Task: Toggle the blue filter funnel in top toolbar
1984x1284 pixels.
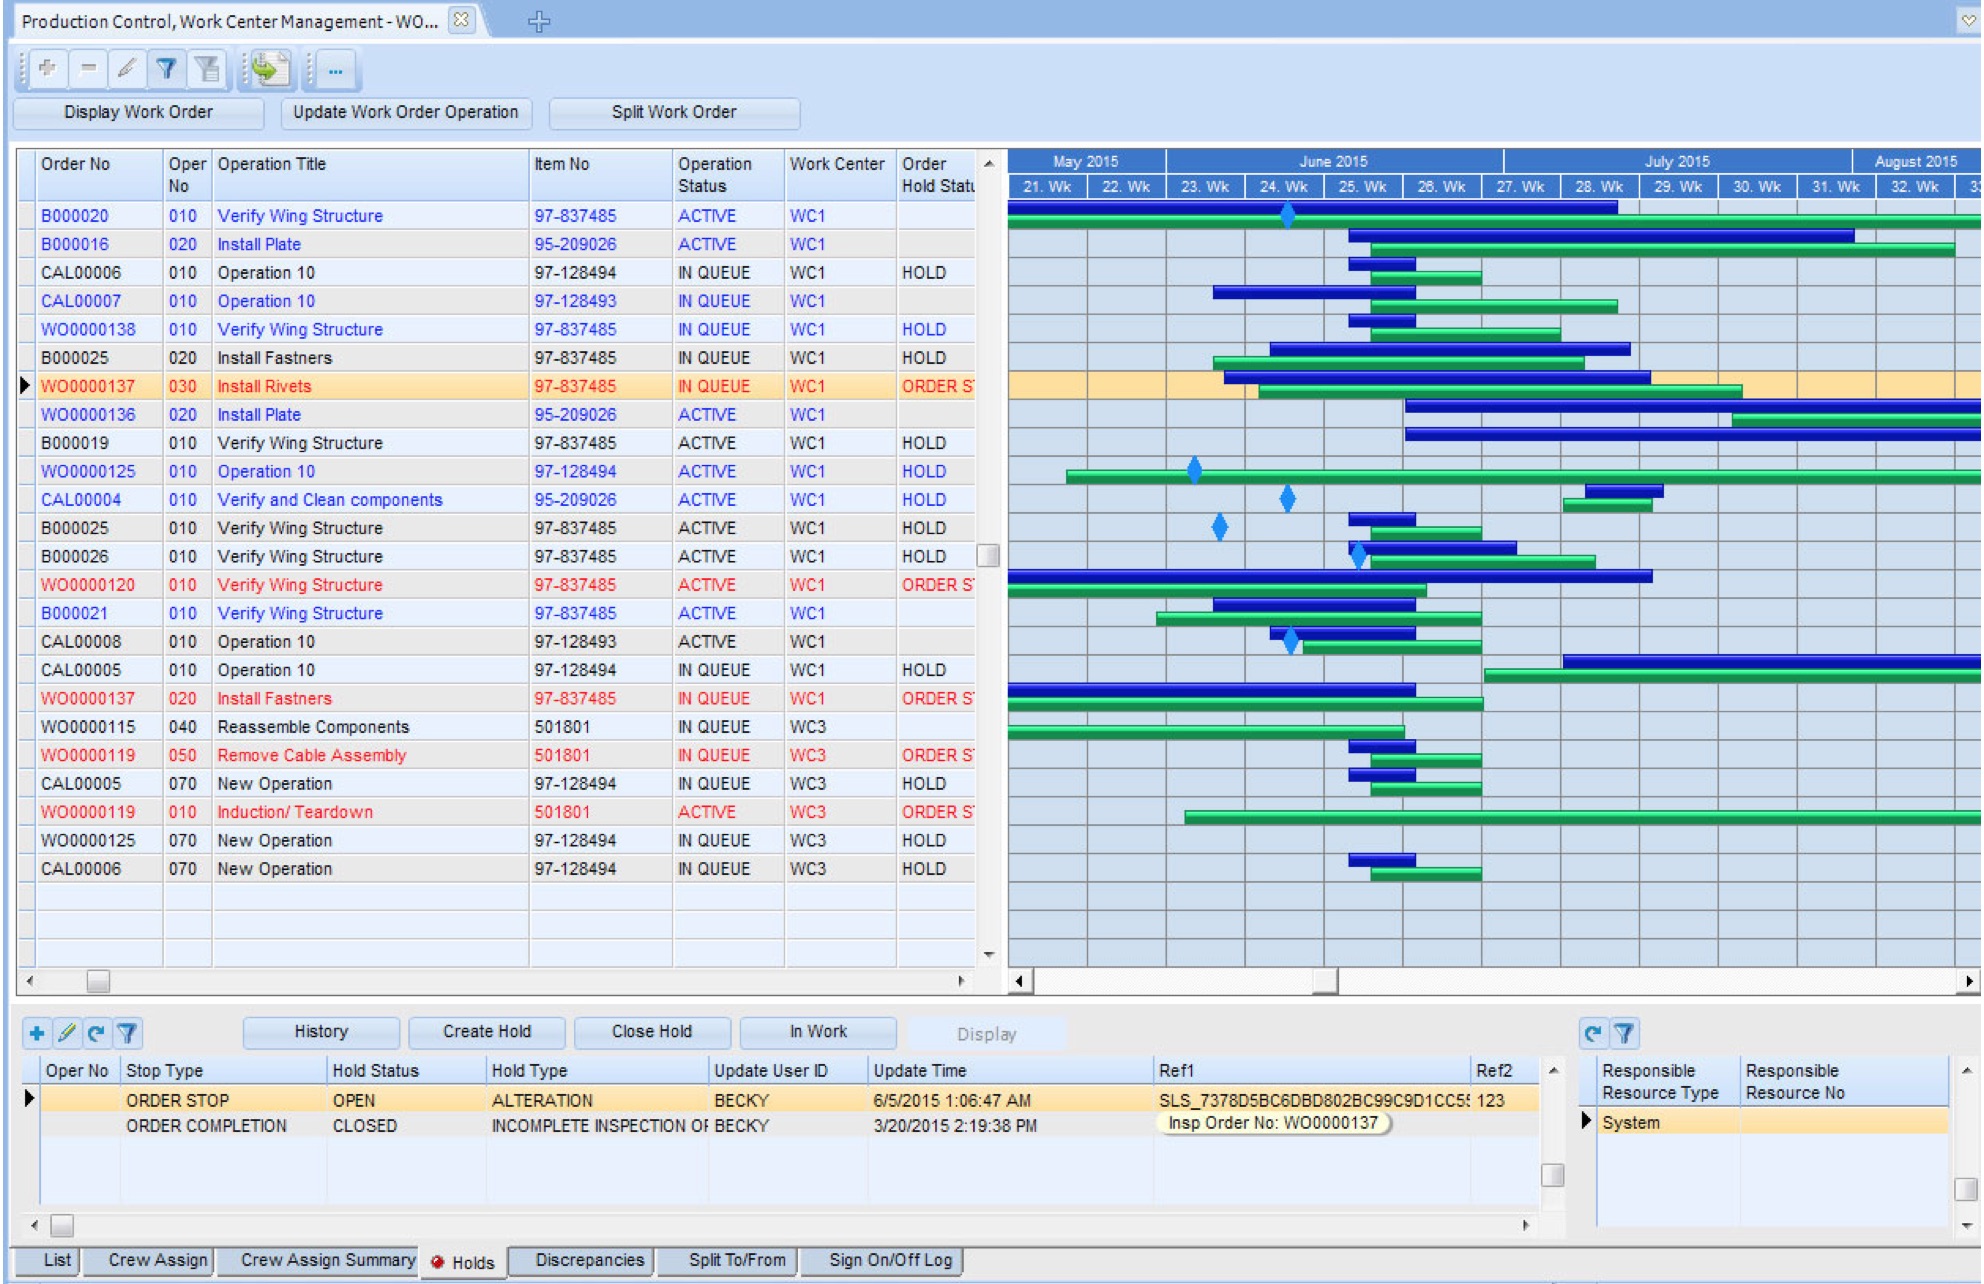Action: click(166, 69)
